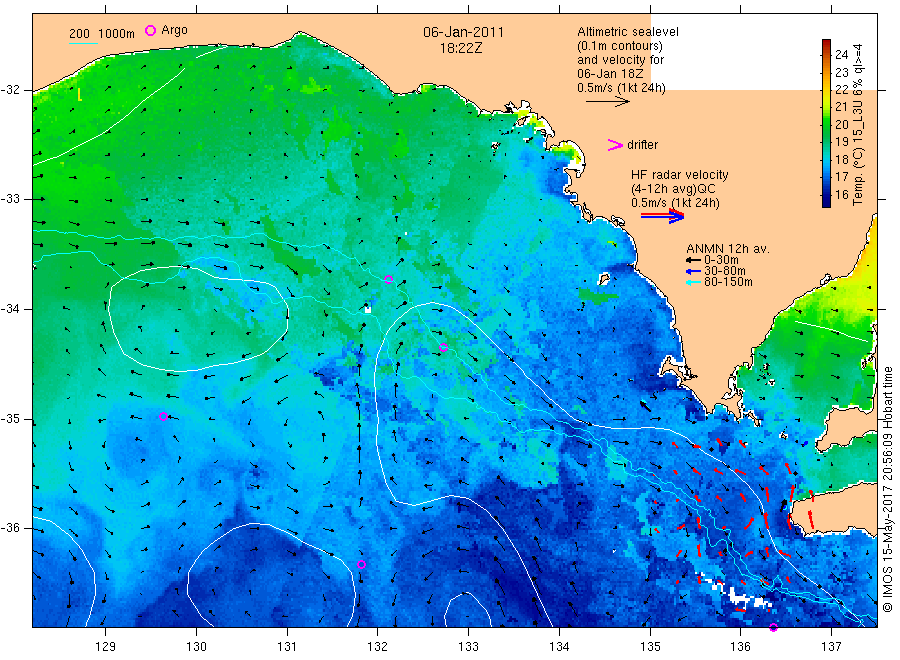This screenshot has width=900, height=660.
Task: Click the '80-150m' depth range label
Action: click(x=728, y=282)
